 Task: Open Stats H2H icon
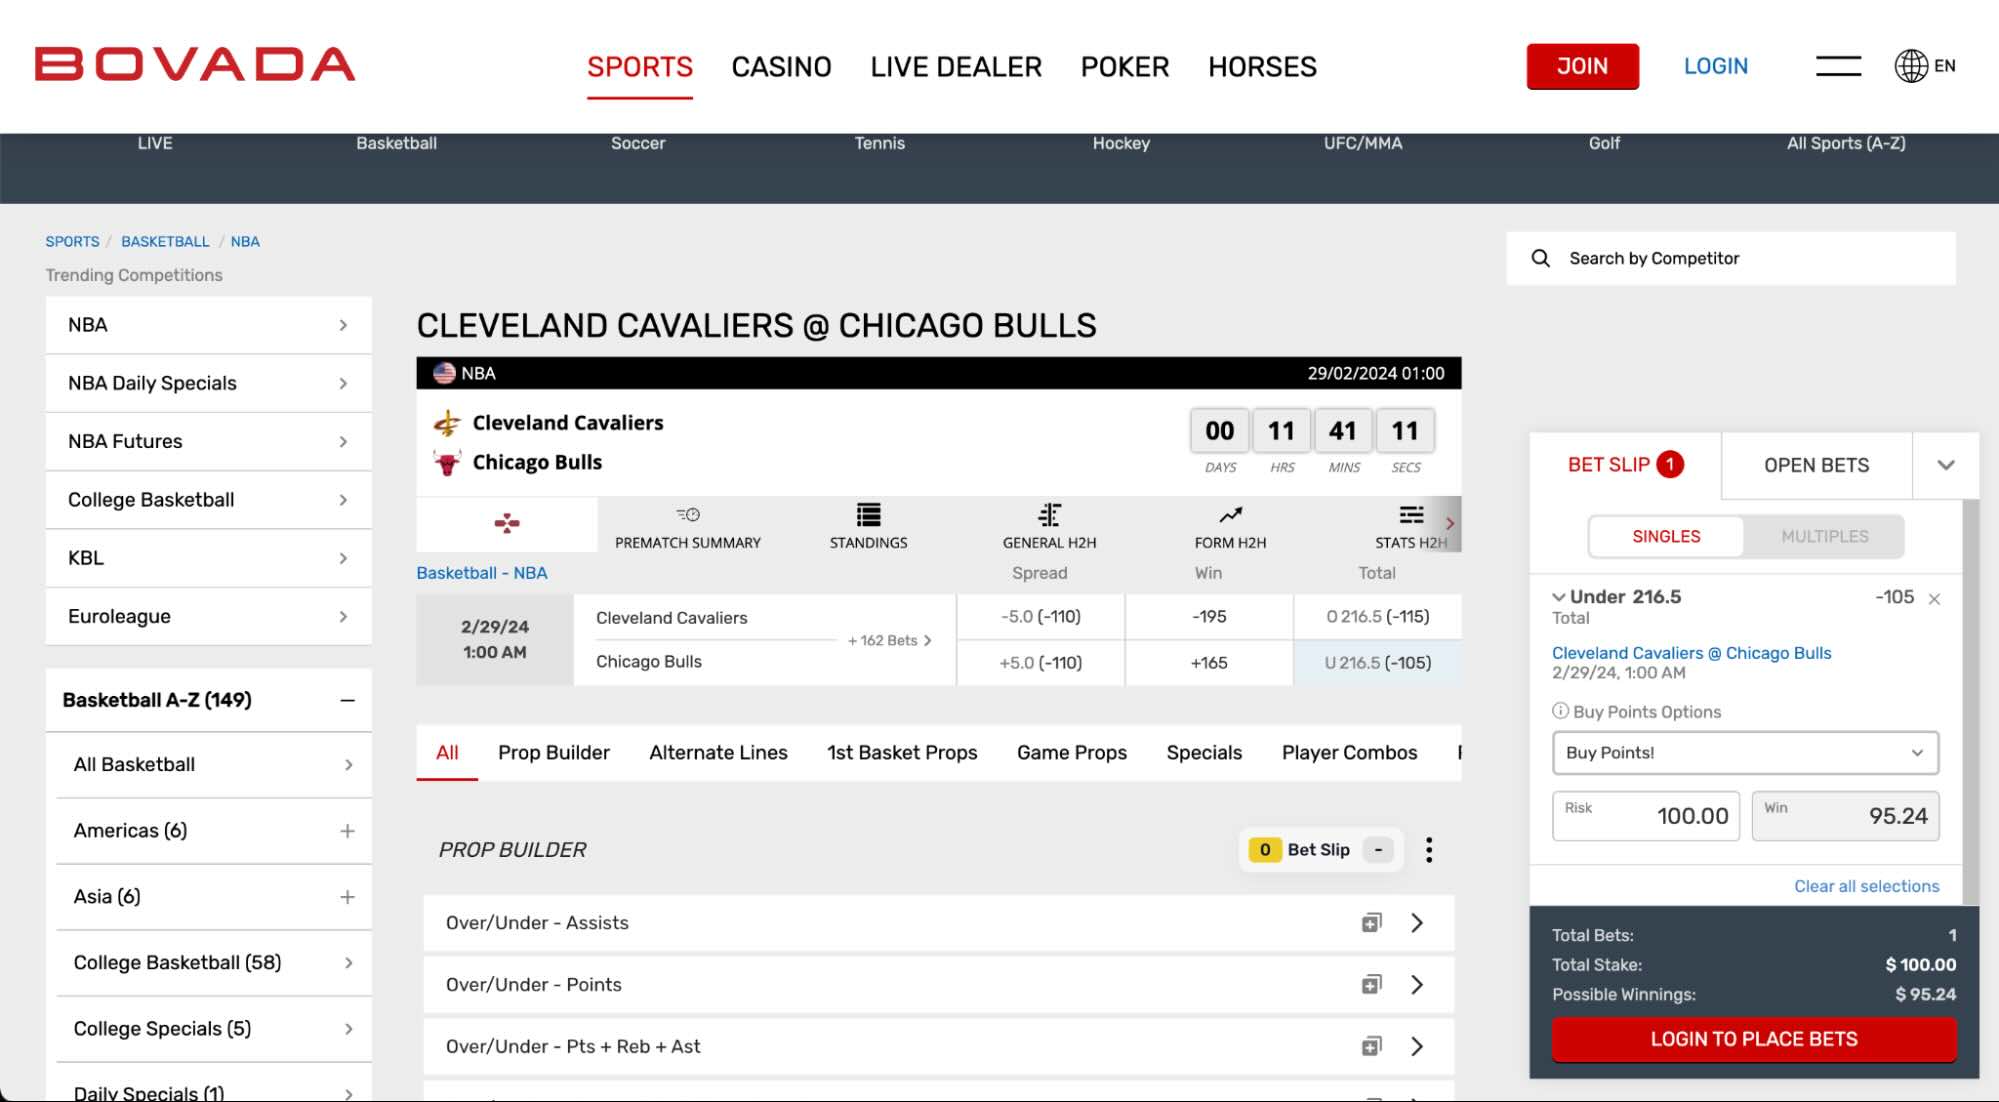click(x=1410, y=514)
